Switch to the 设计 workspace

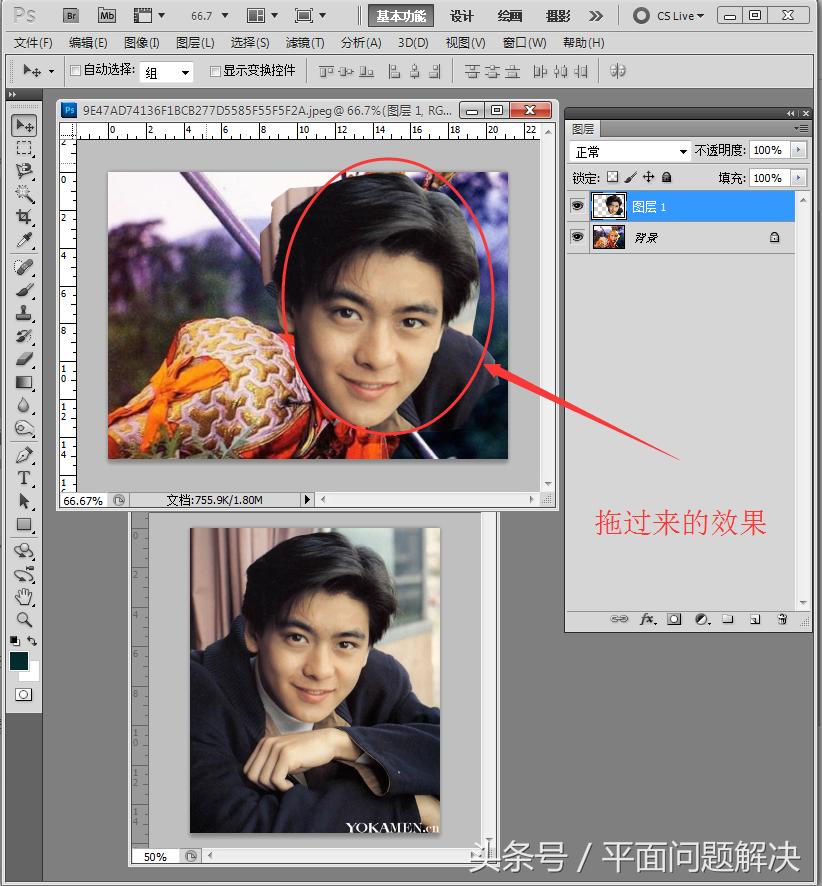pos(462,16)
